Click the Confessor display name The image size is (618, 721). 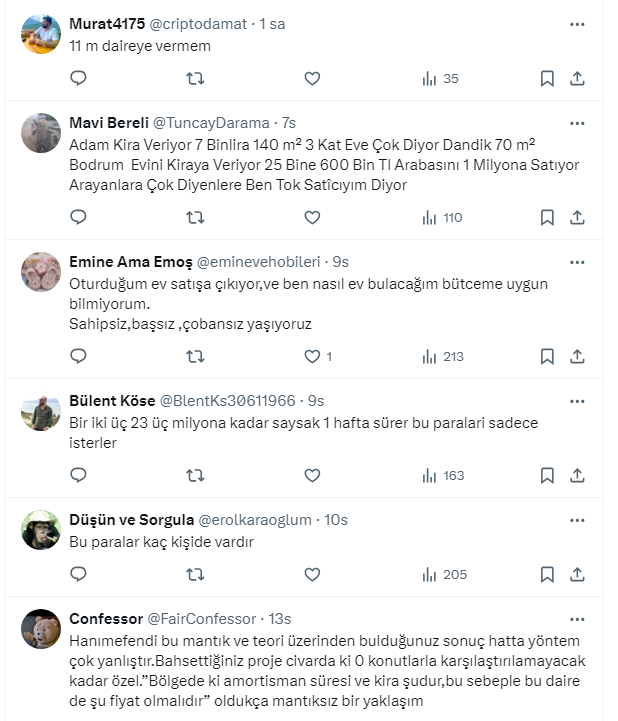[x=105, y=619]
